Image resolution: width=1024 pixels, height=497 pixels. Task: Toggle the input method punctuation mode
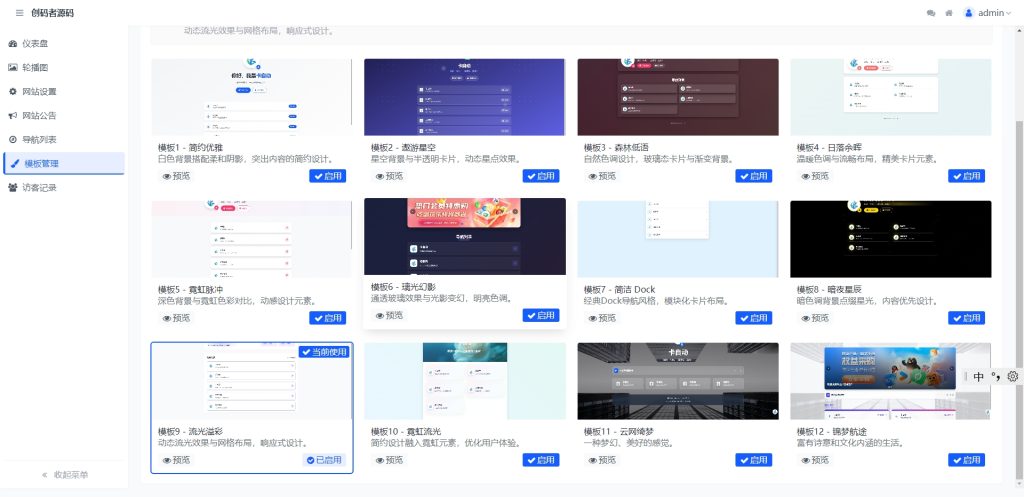tap(996, 376)
